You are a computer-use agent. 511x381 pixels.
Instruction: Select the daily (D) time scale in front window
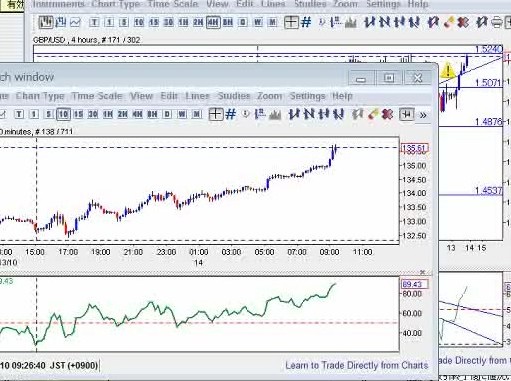click(x=167, y=114)
